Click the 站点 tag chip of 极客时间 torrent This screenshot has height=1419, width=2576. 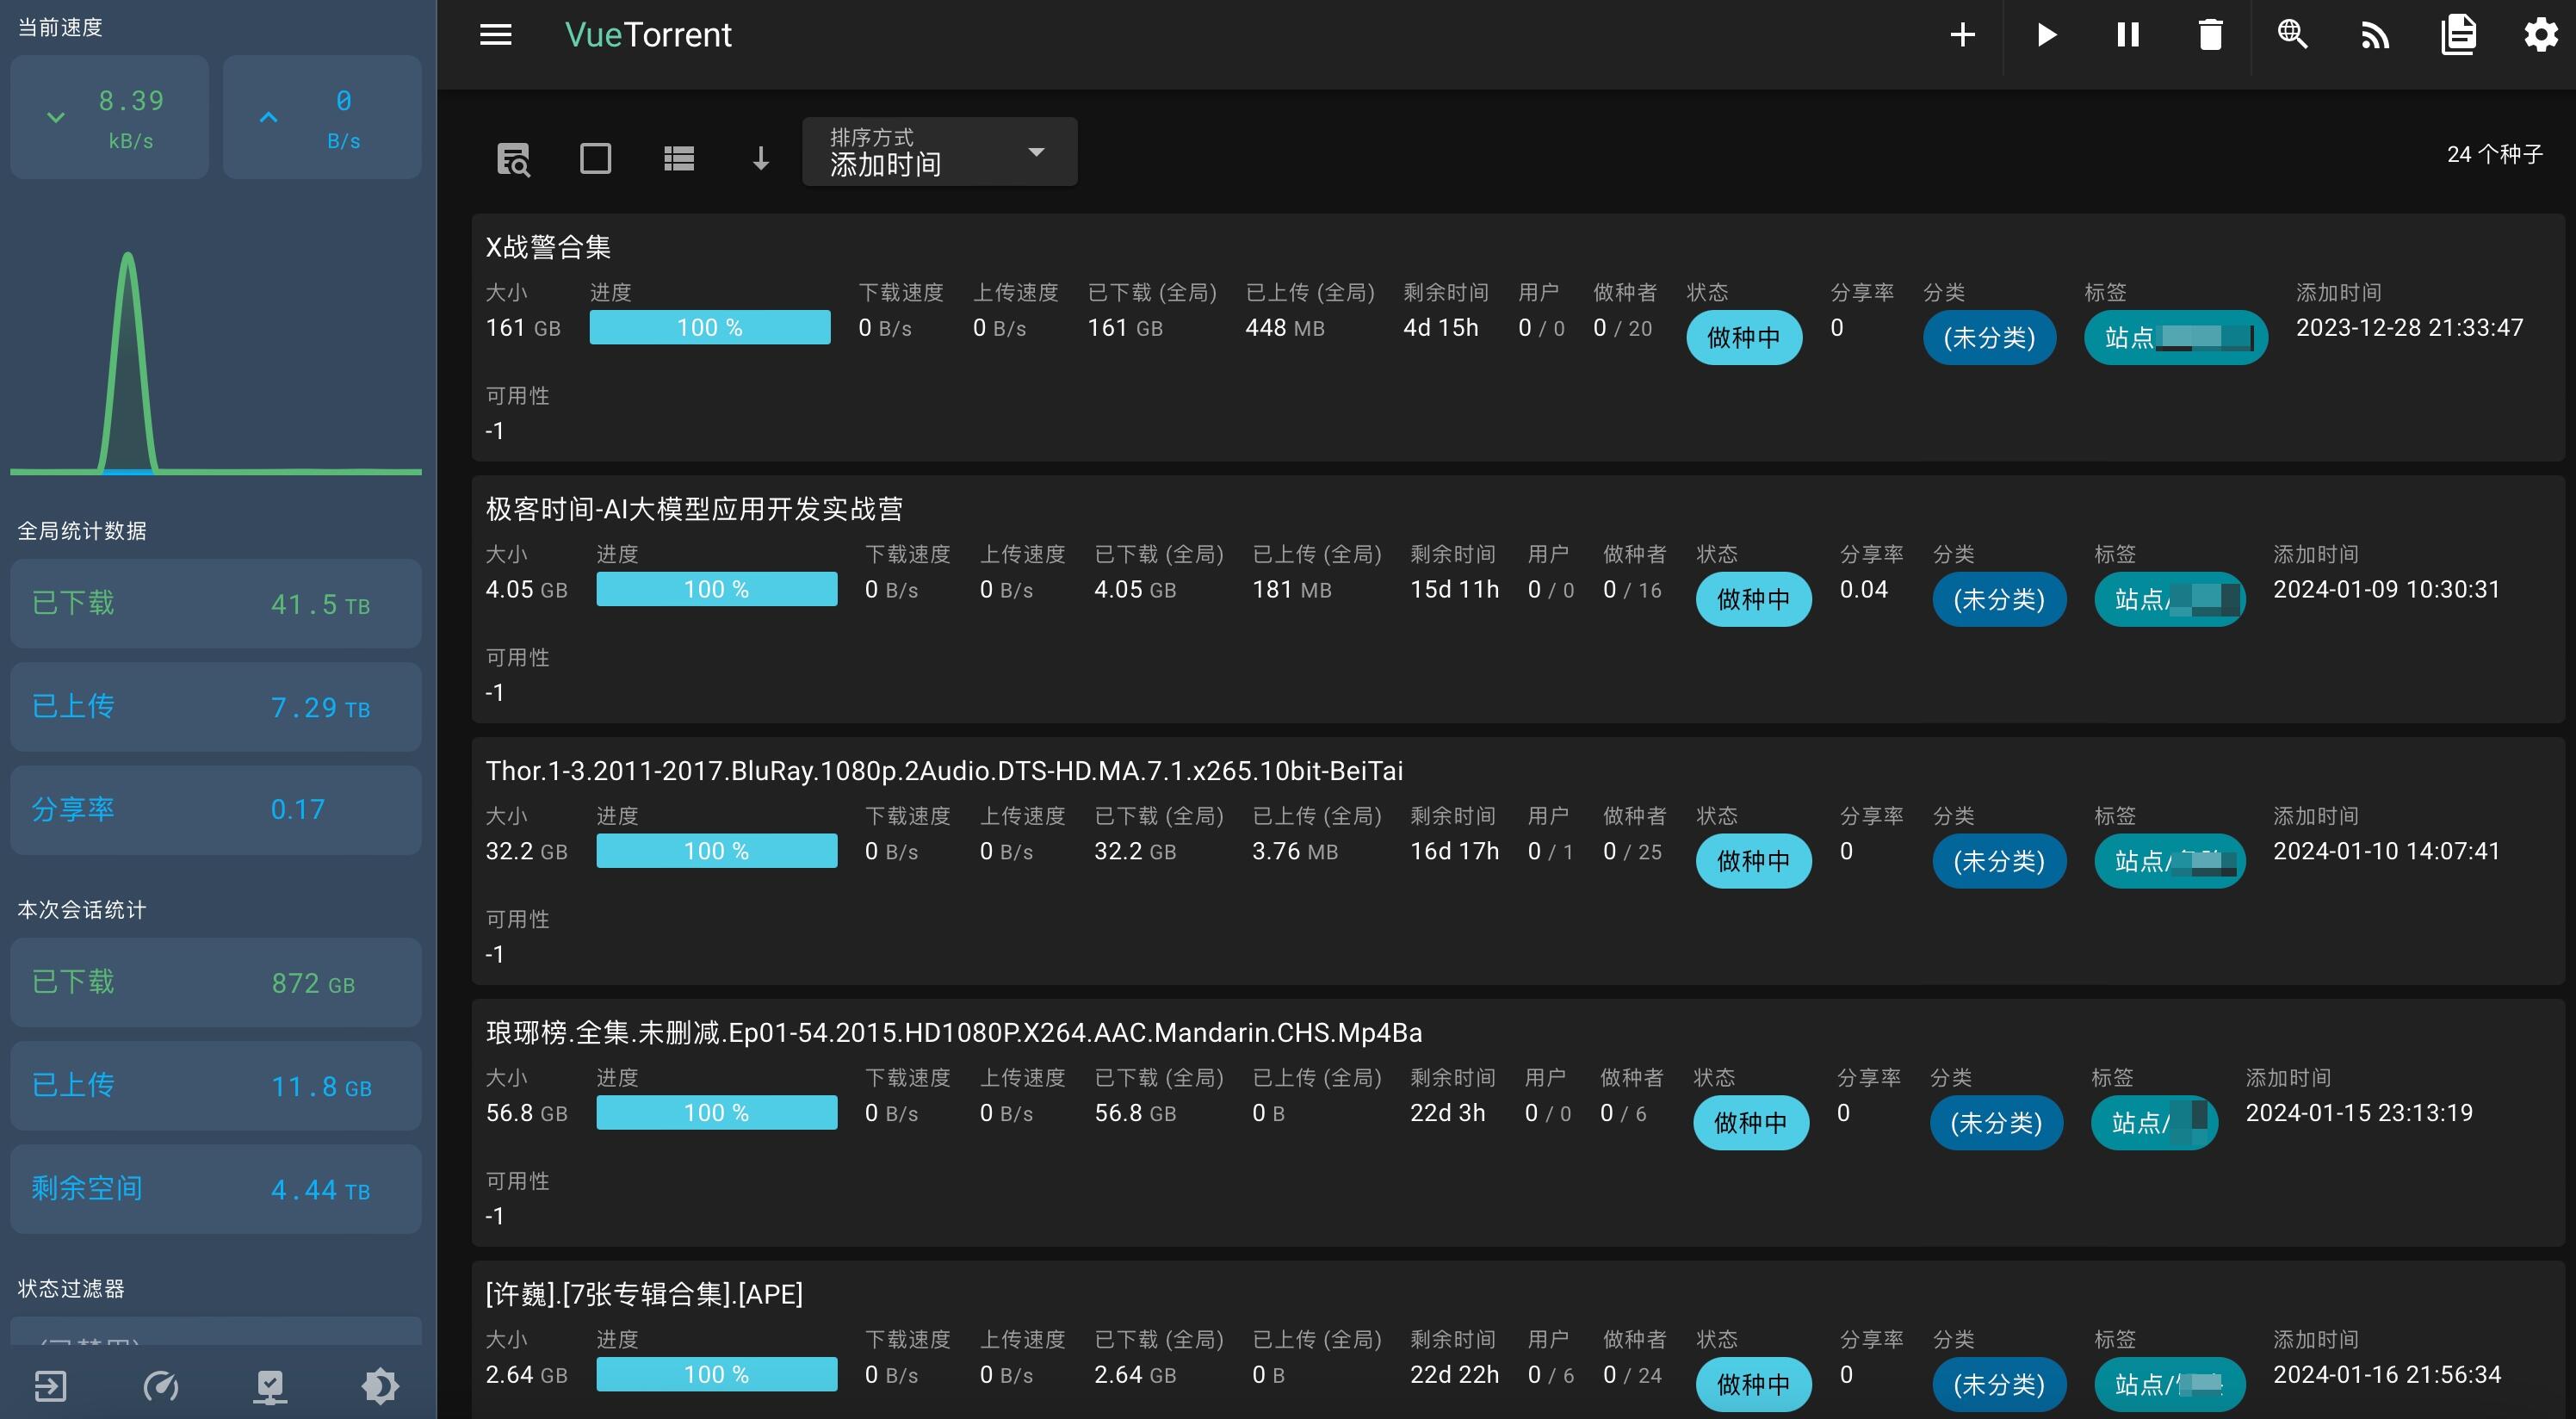[2170, 600]
